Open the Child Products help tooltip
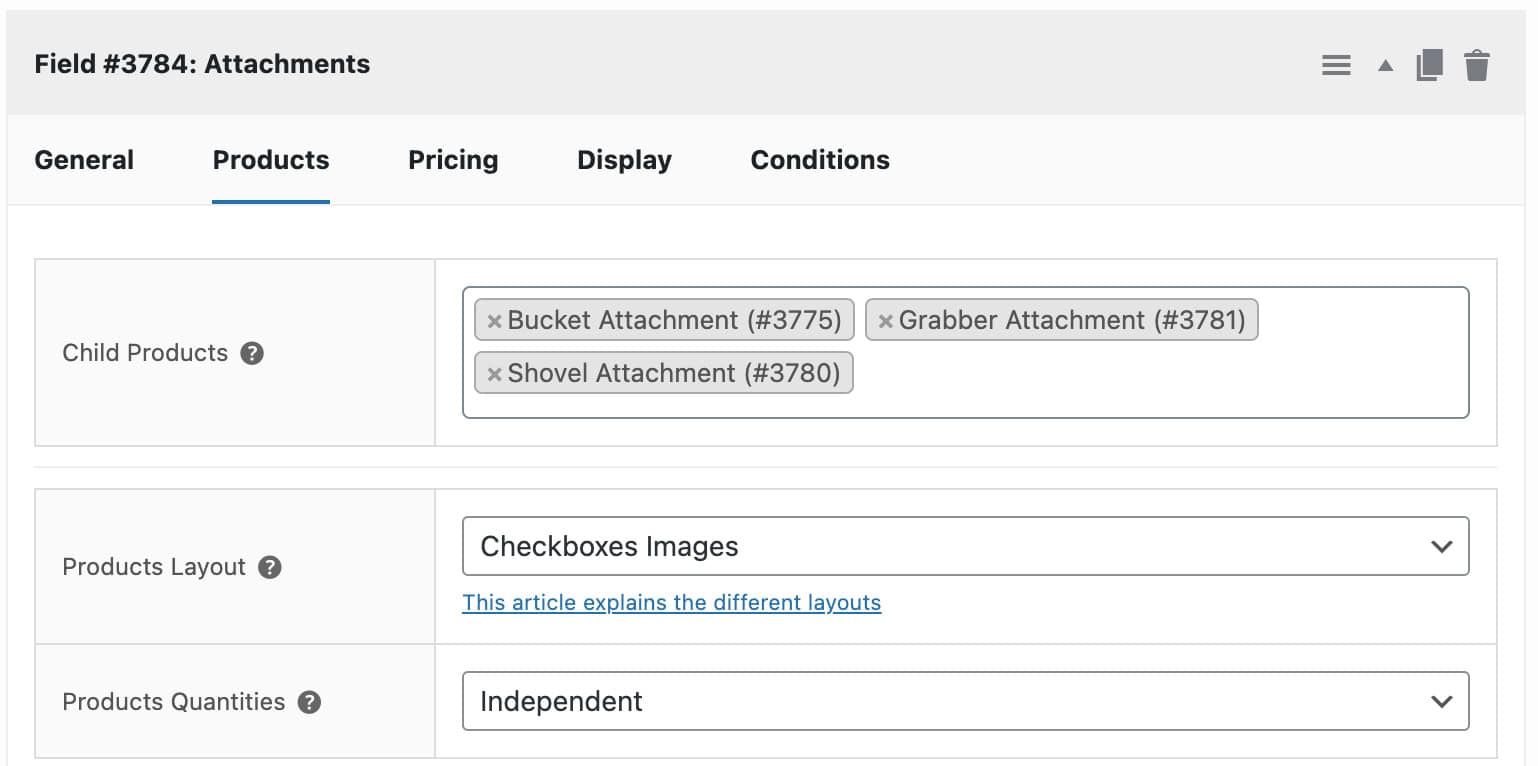This screenshot has height=766, width=1538. [x=253, y=353]
